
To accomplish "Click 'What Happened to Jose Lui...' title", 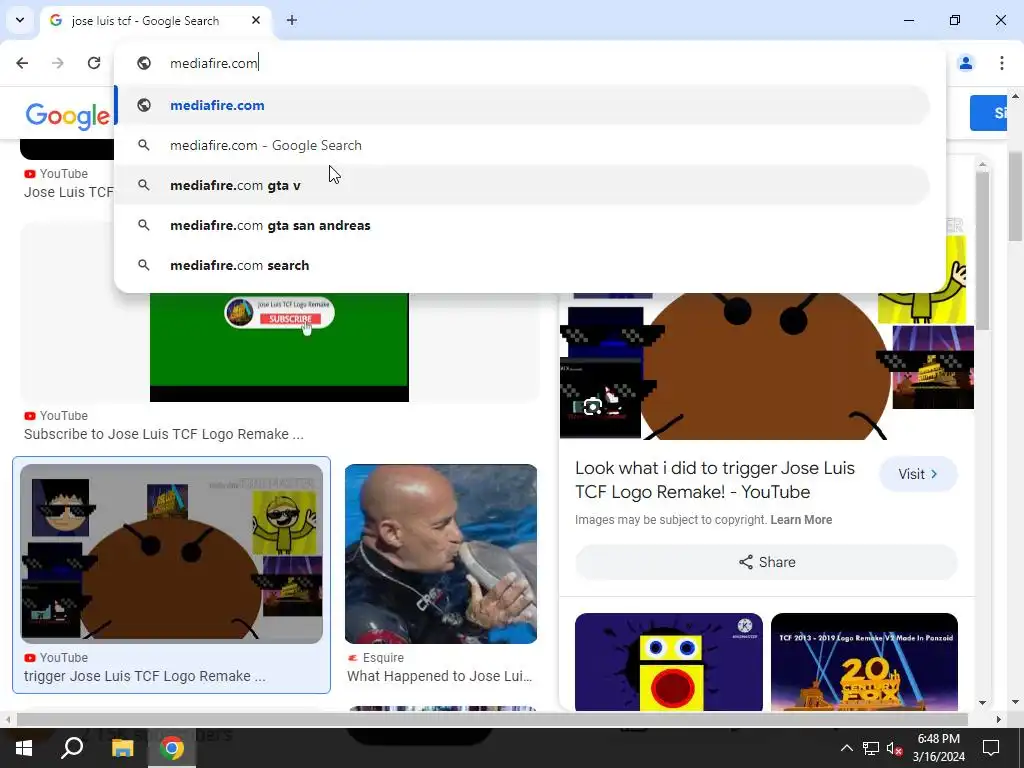I will [440, 676].
